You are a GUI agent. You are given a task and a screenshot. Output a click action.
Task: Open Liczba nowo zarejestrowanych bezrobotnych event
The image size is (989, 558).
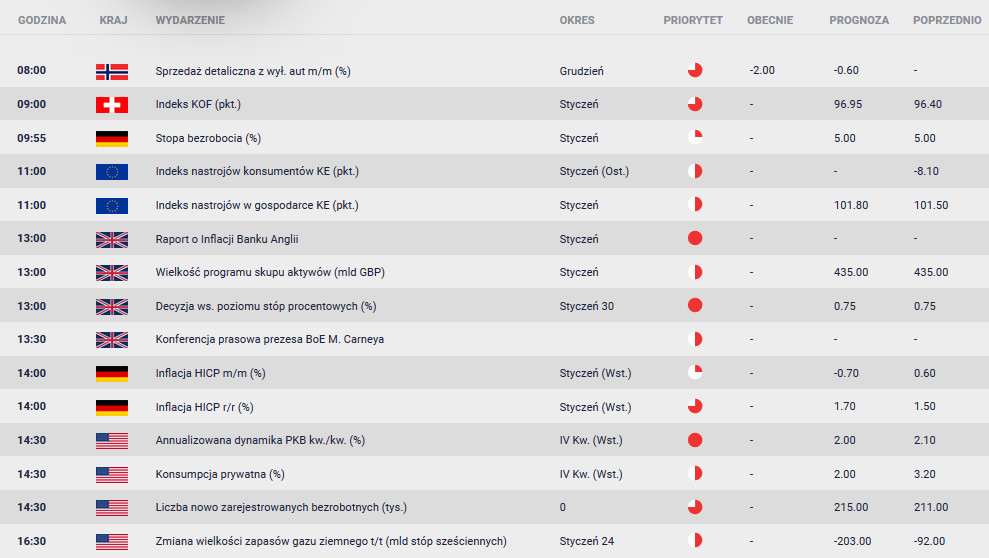coord(281,508)
